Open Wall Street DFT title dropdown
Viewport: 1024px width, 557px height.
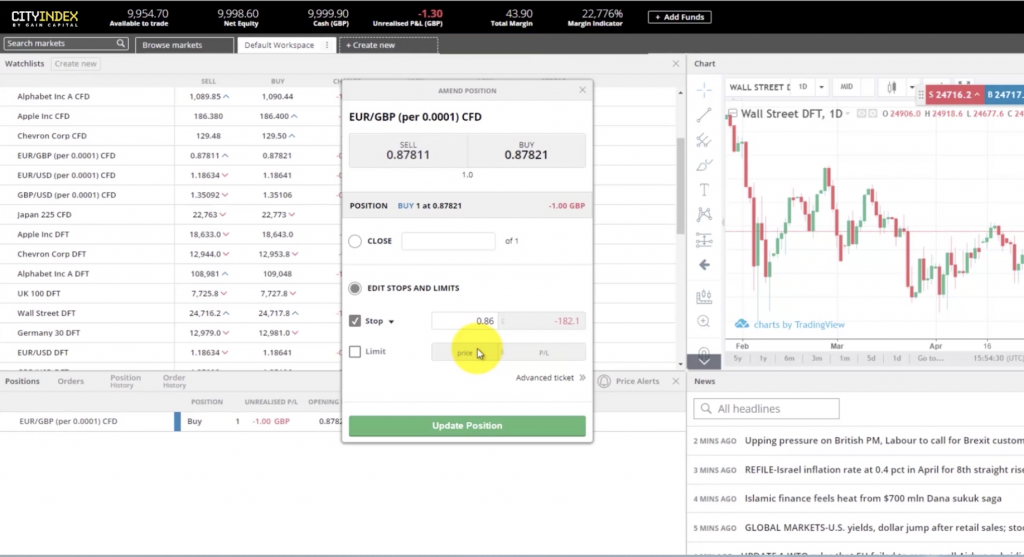pyautogui.click(x=848, y=114)
